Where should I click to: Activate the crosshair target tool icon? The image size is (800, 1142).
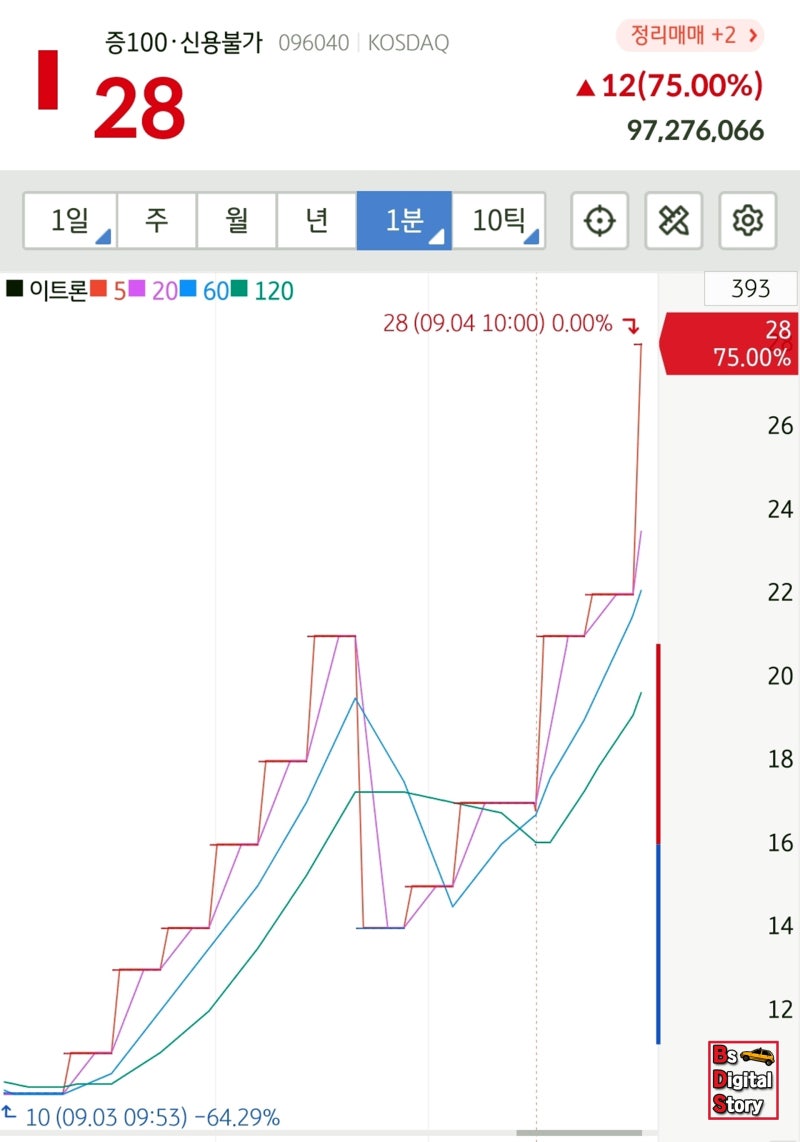[x=600, y=221]
